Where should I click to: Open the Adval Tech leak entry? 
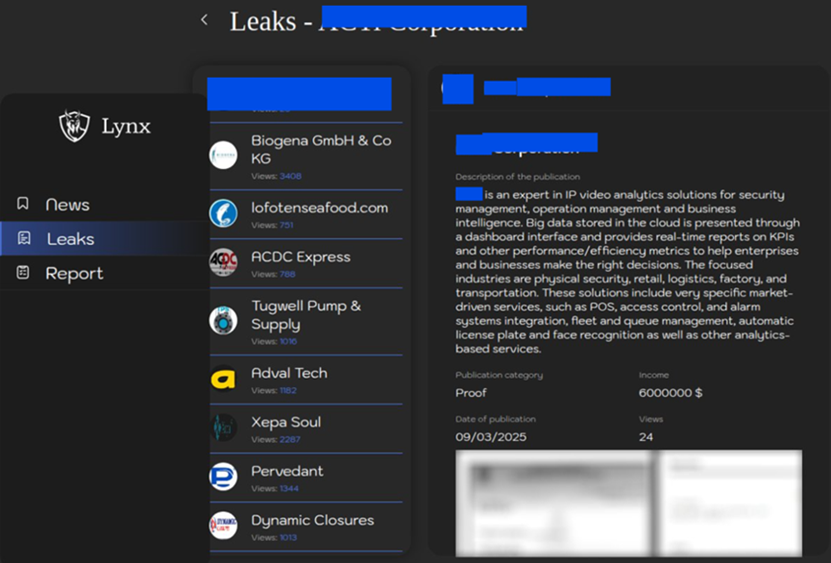click(x=289, y=373)
